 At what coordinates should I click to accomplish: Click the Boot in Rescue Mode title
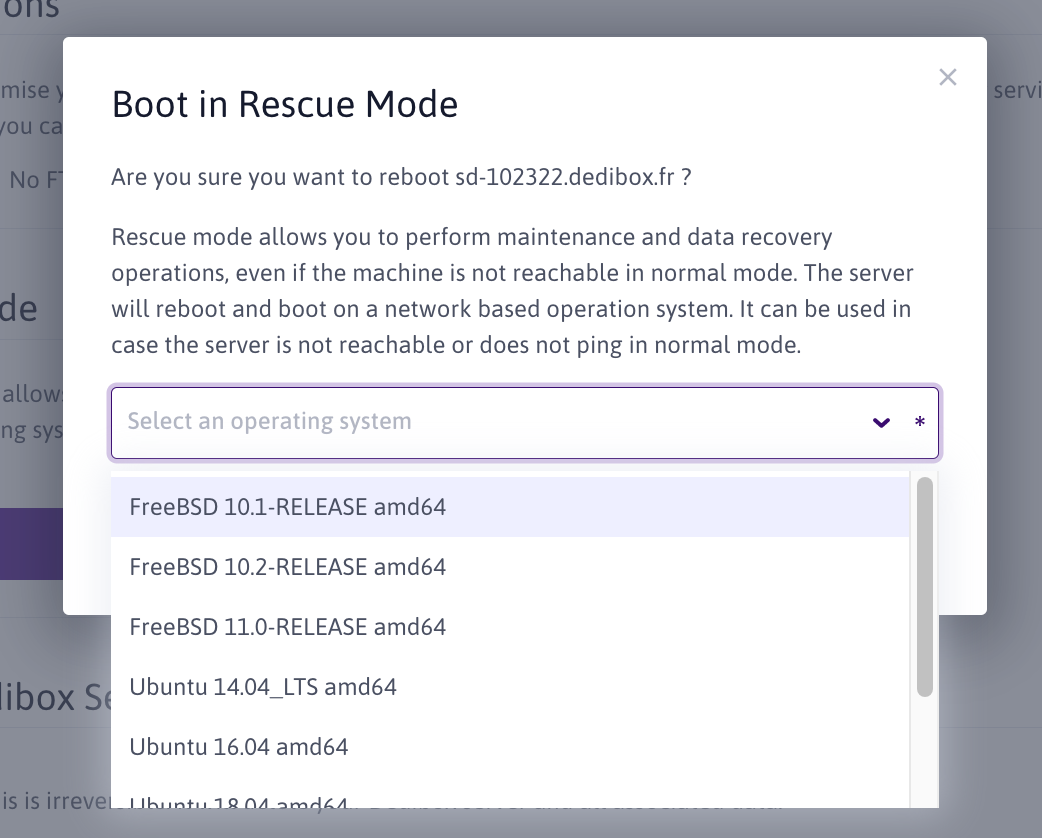coord(285,104)
